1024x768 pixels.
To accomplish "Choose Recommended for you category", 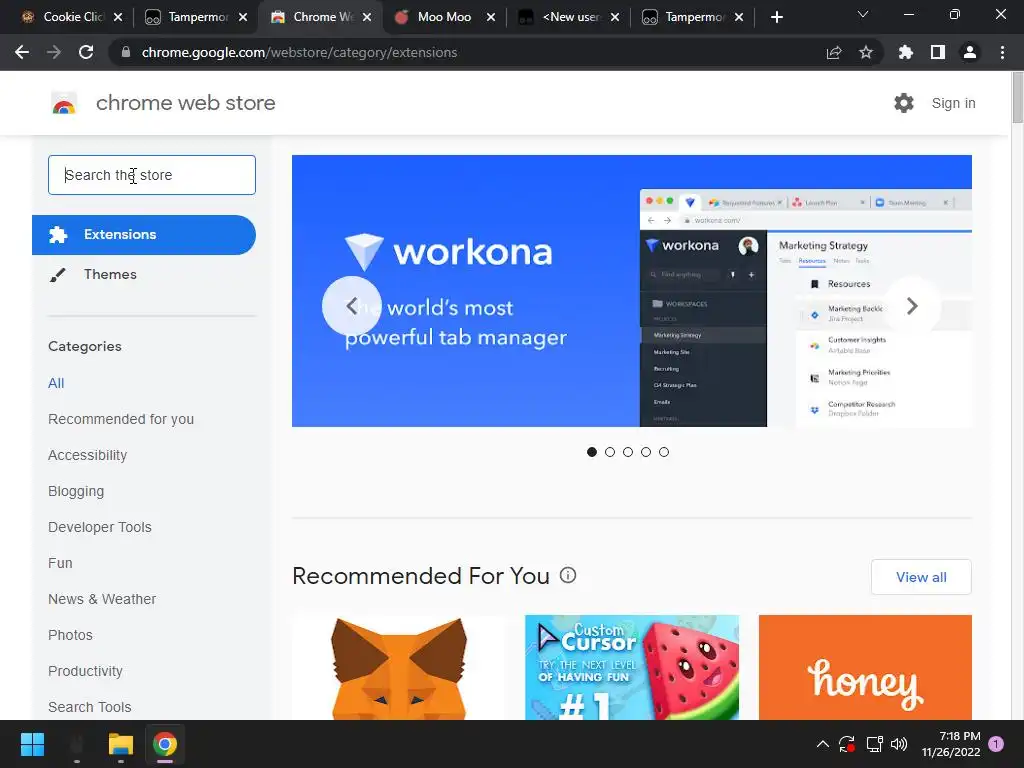I will [x=121, y=419].
